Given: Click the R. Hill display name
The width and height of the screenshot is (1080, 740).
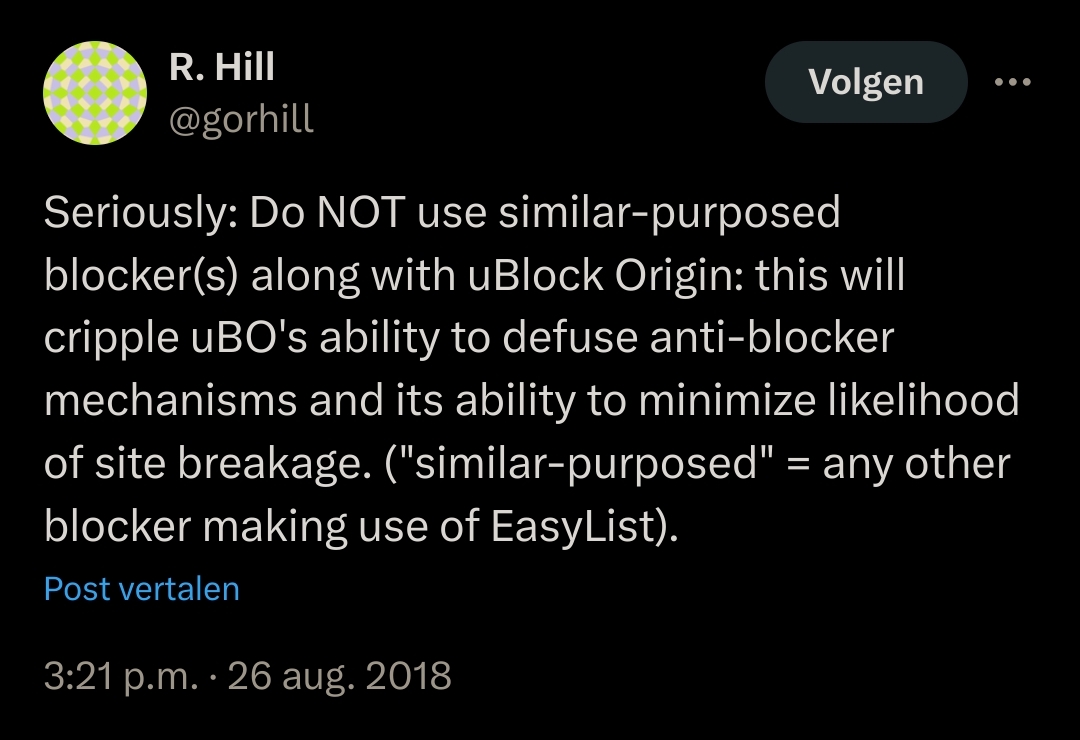Looking at the screenshot, I should pos(222,67).
